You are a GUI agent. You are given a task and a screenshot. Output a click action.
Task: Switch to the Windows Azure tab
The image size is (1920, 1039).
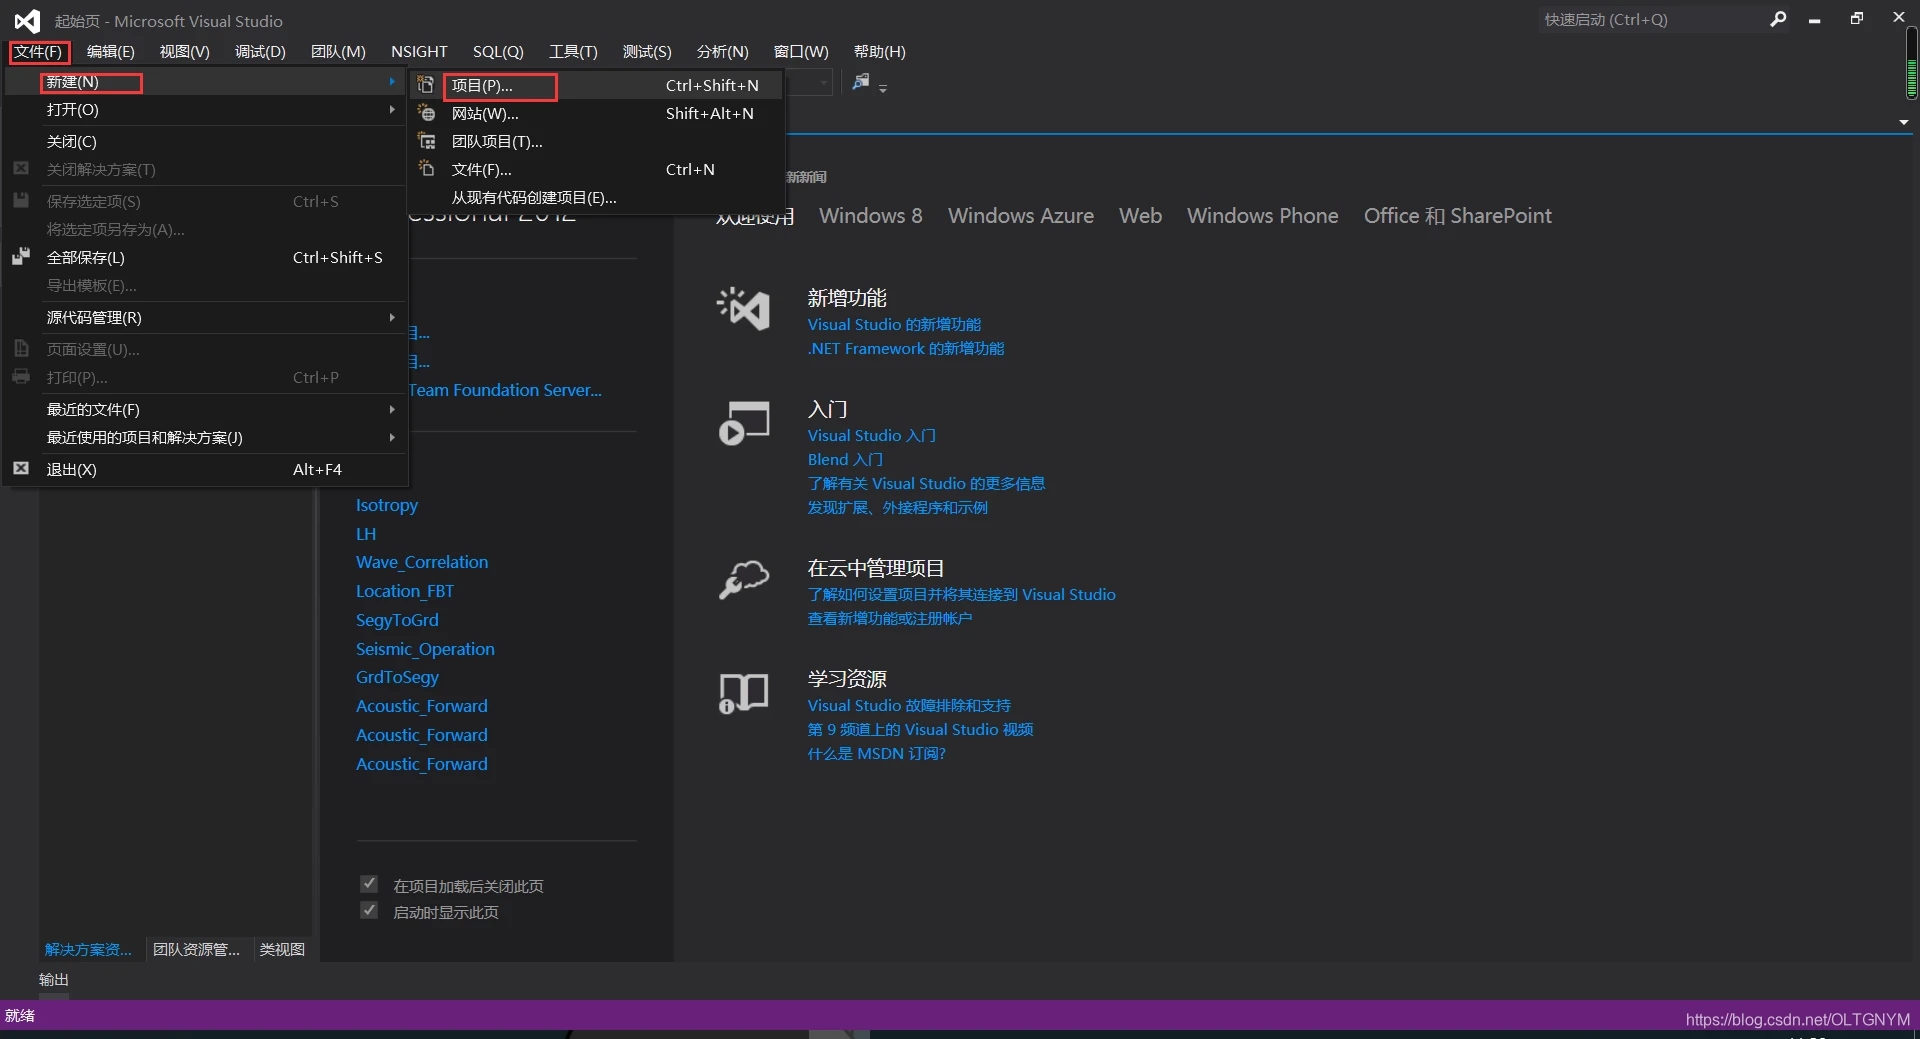click(1021, 216)
